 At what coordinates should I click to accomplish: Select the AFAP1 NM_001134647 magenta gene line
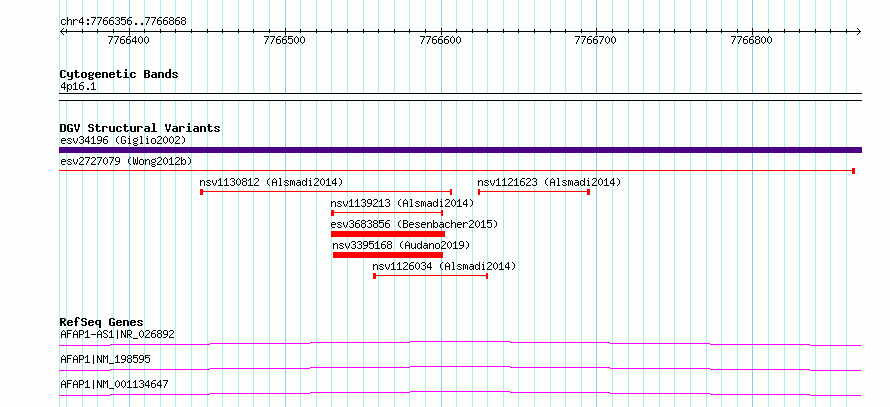click(460, 393)
